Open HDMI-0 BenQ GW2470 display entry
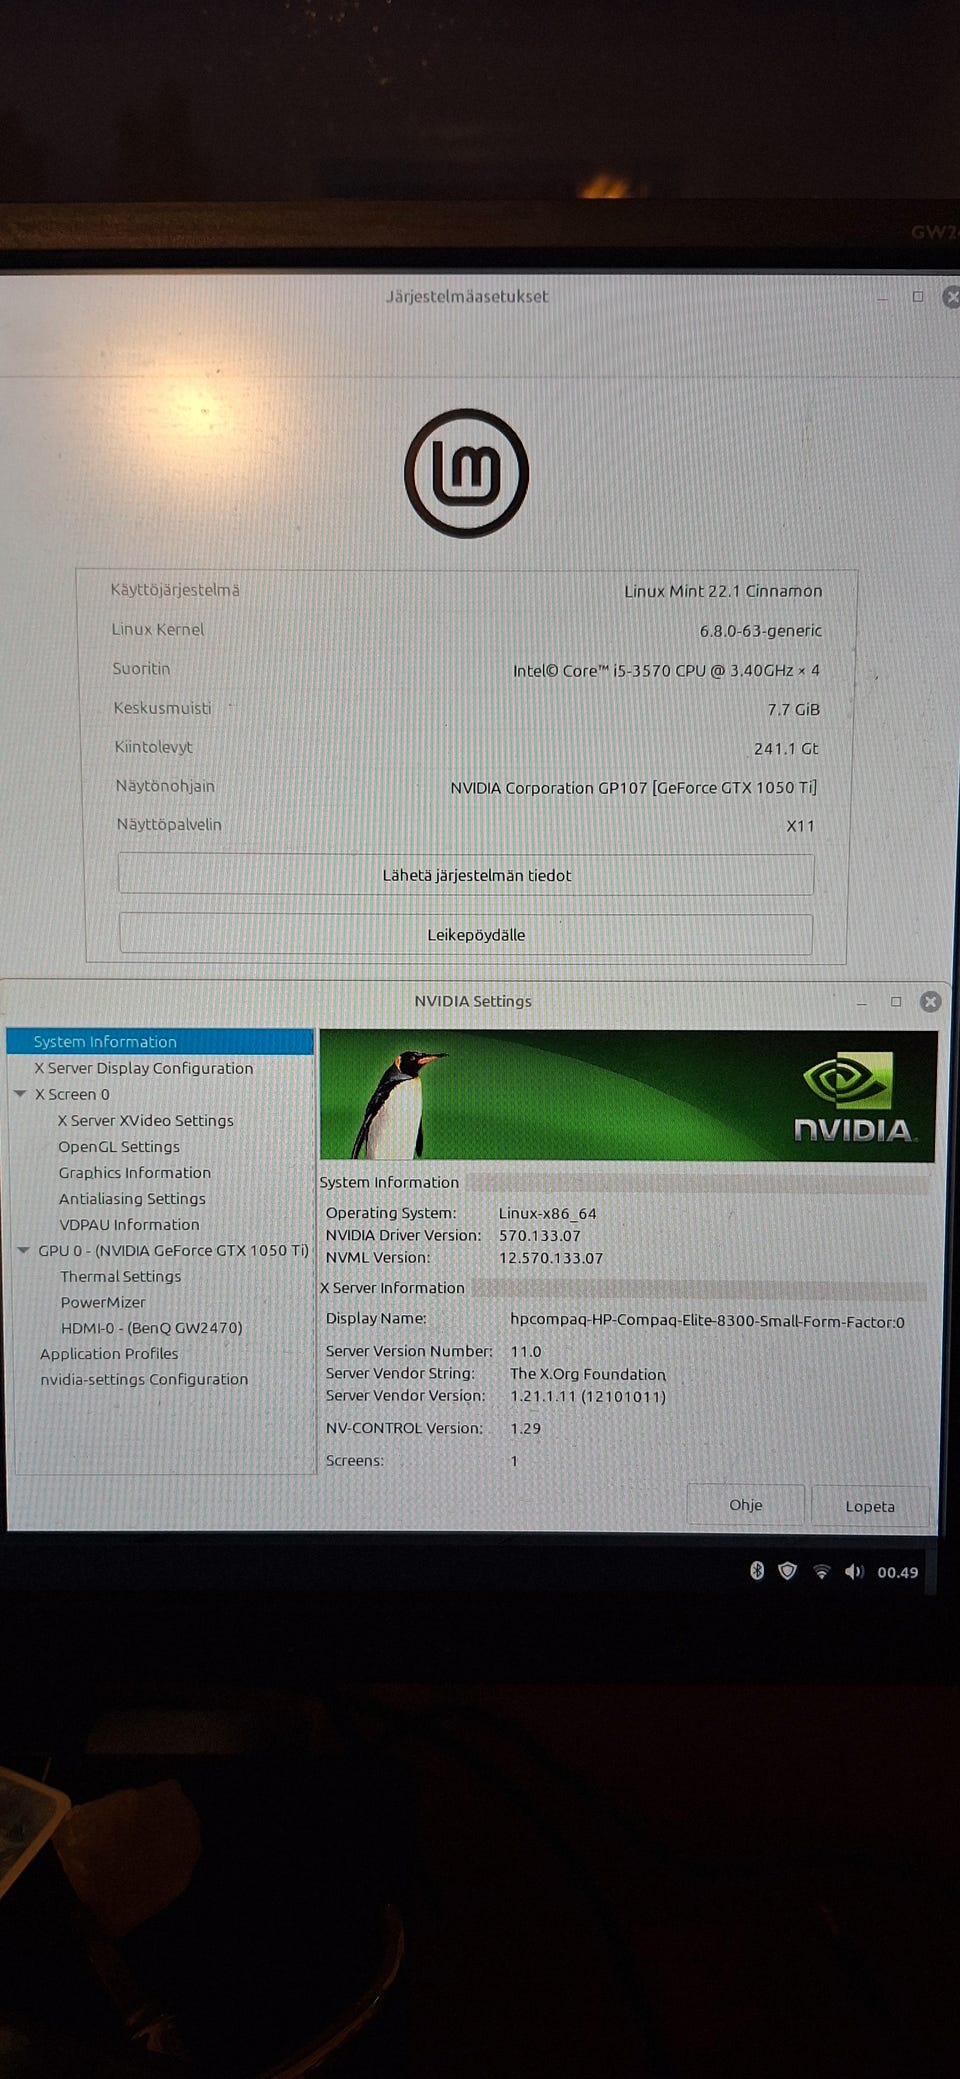960x2079 pixels. coord(152,1328)
